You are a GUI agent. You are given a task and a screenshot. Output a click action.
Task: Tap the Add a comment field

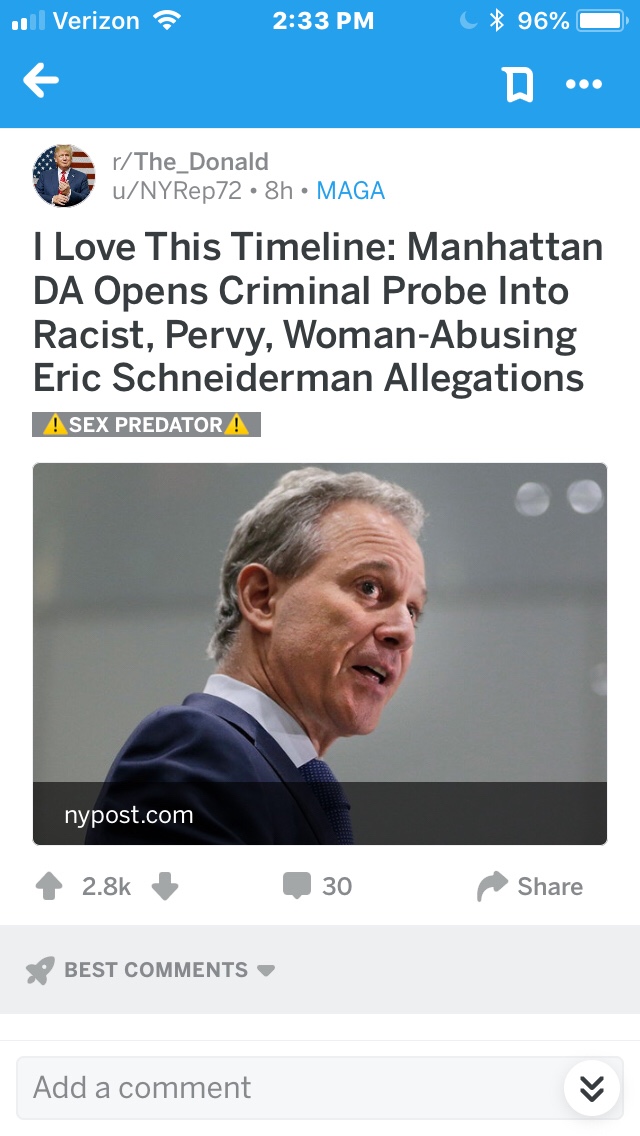pyautogui.click(x=280, y=1087)
